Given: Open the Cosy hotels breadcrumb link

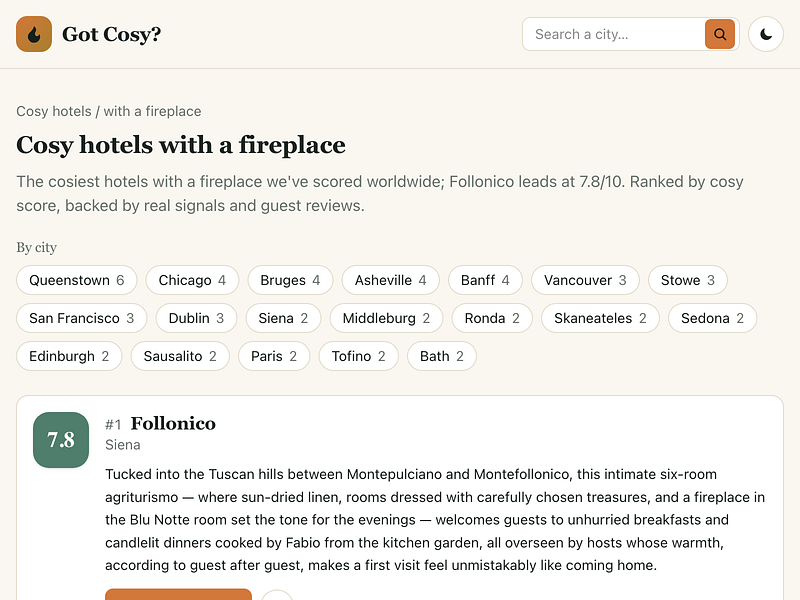Looking at the screenshot, I should click(x=54, y=111).
